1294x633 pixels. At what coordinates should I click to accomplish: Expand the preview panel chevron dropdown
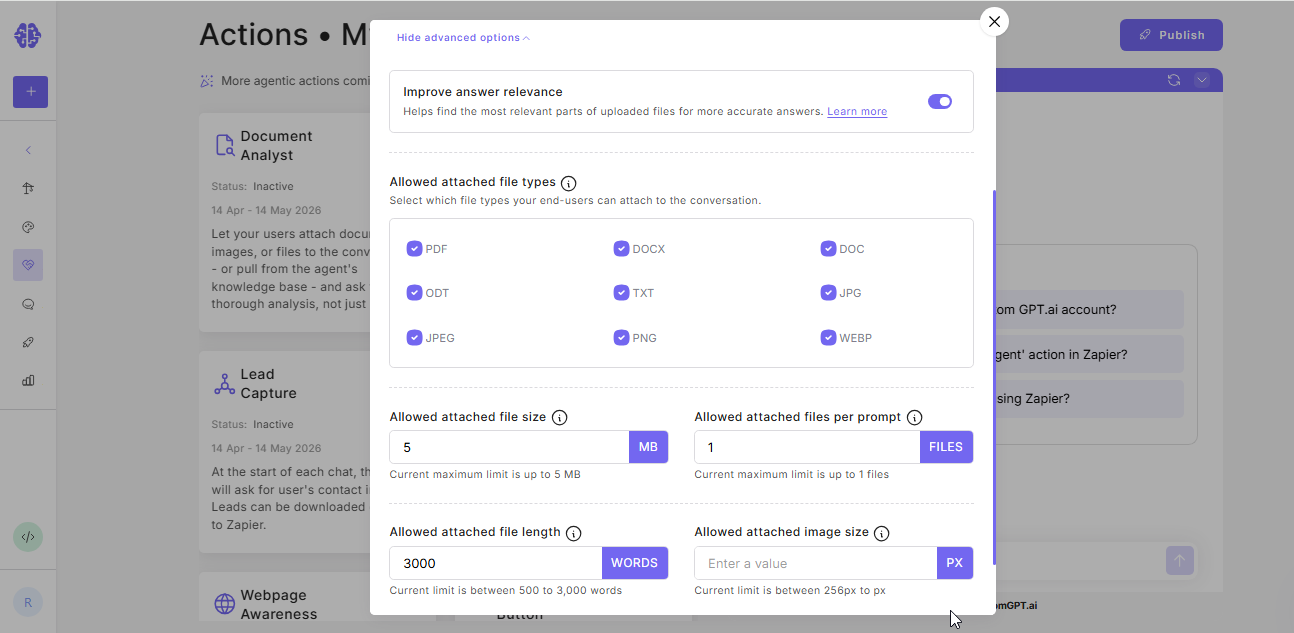[x=1202, y=80]
